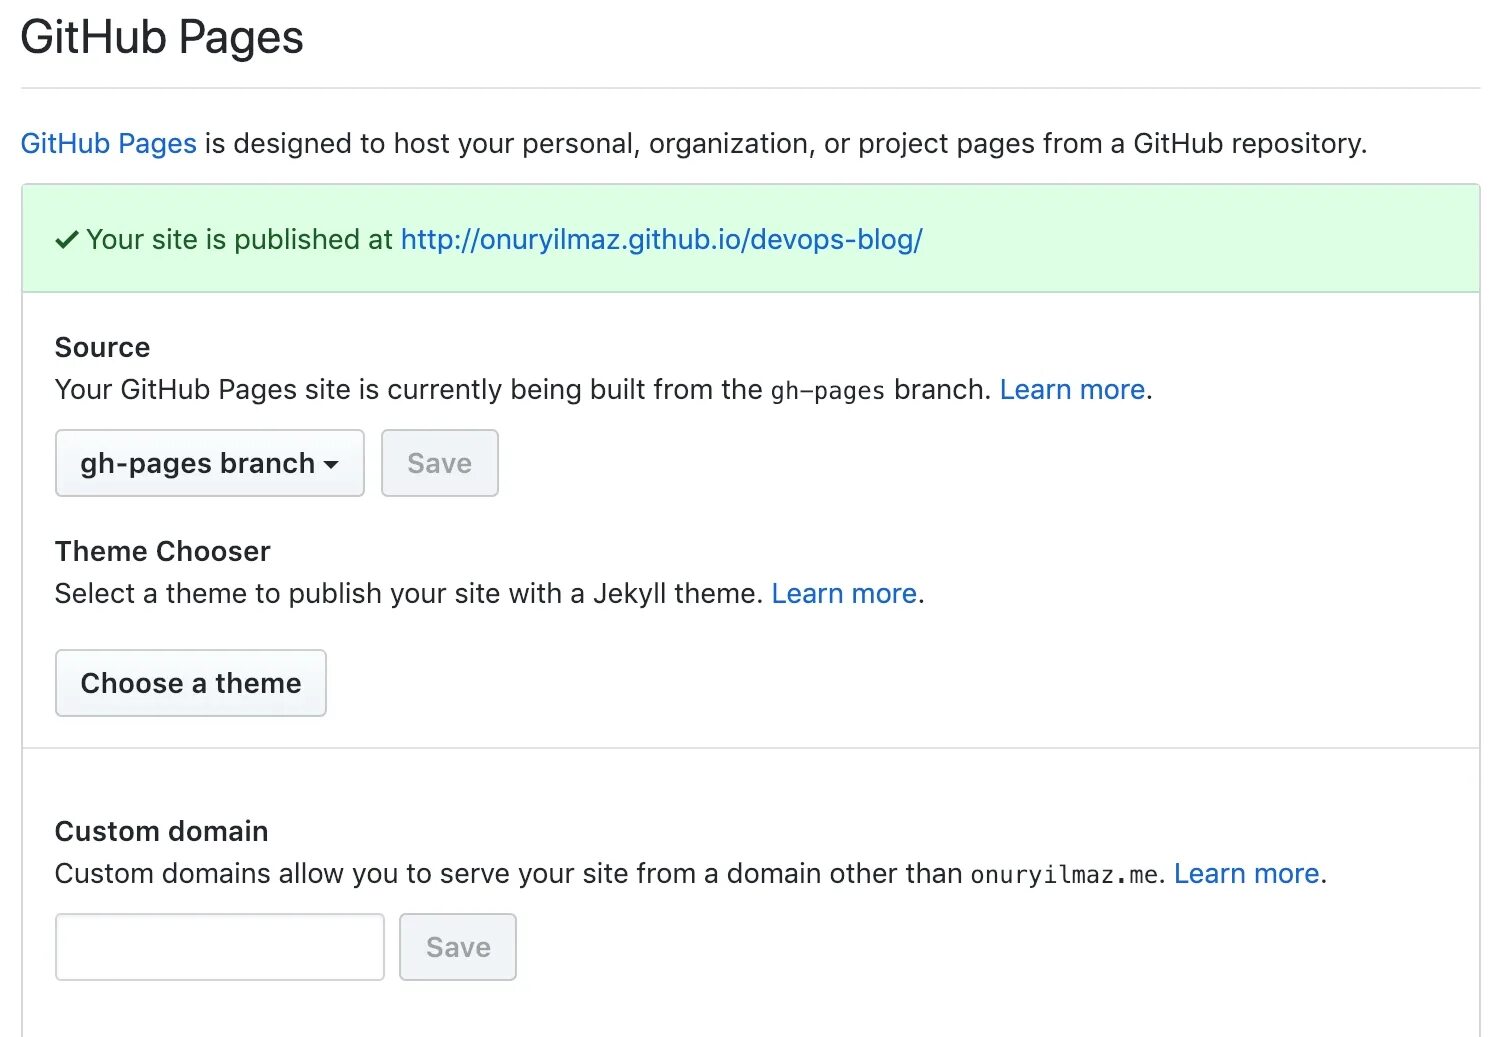Click the Custom domain heading
Image resolution: width=1493 pixels, height=1037 pixels.
pos(162,831)
